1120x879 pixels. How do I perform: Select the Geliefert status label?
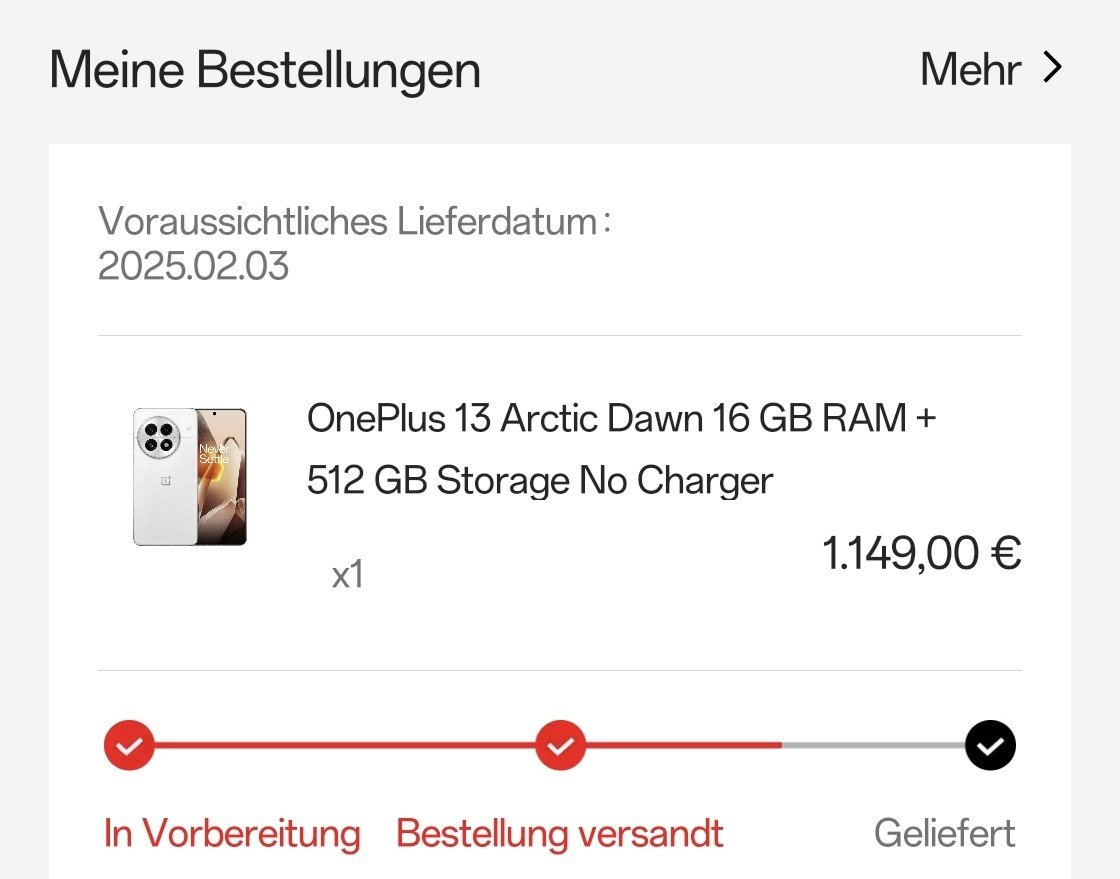point(944,833)
